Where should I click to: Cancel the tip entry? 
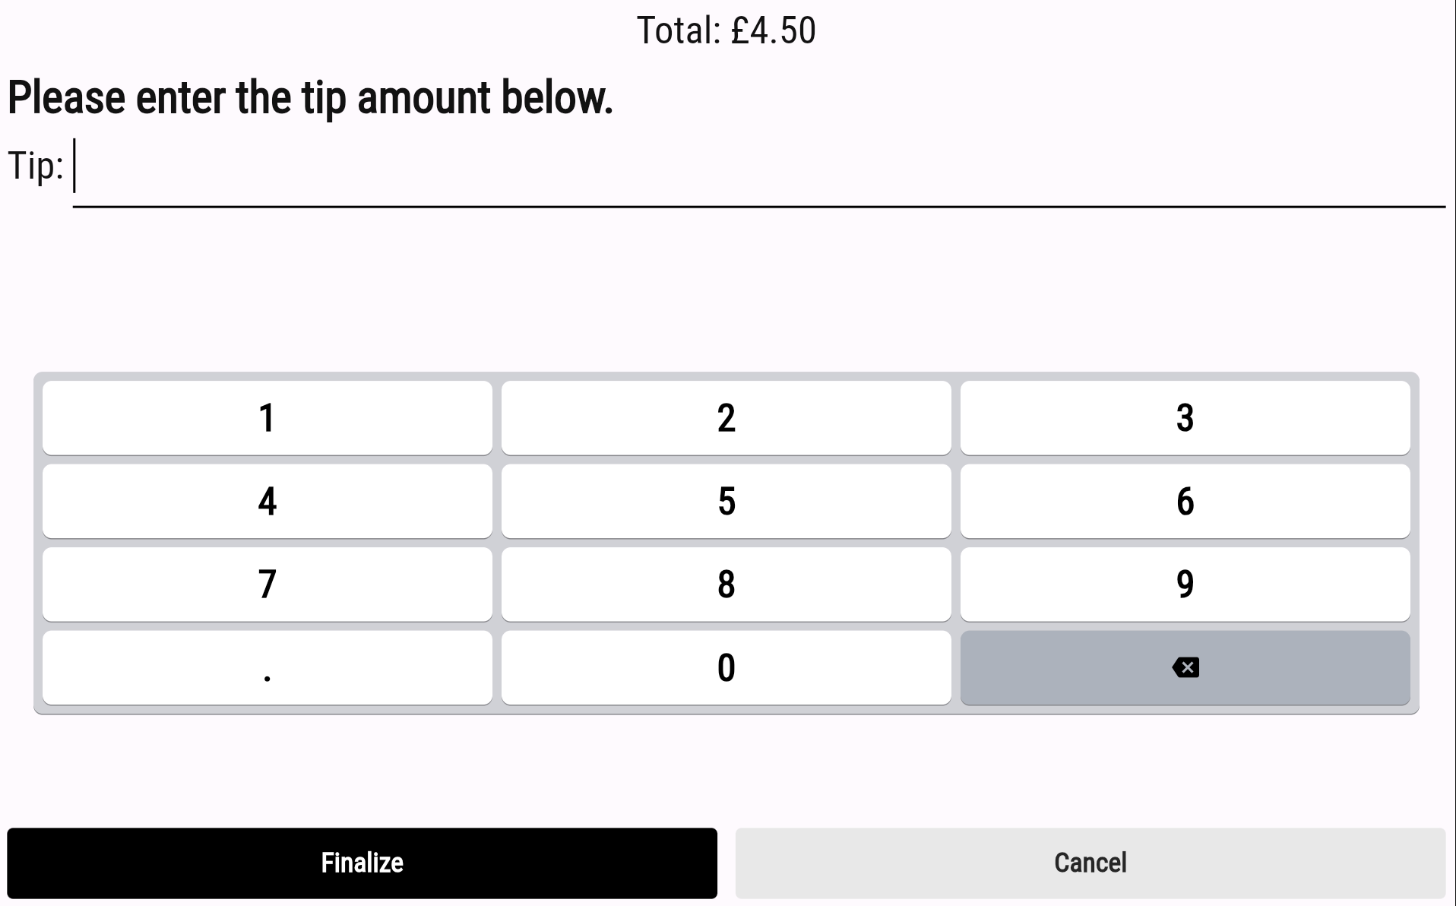(1090, 863)
